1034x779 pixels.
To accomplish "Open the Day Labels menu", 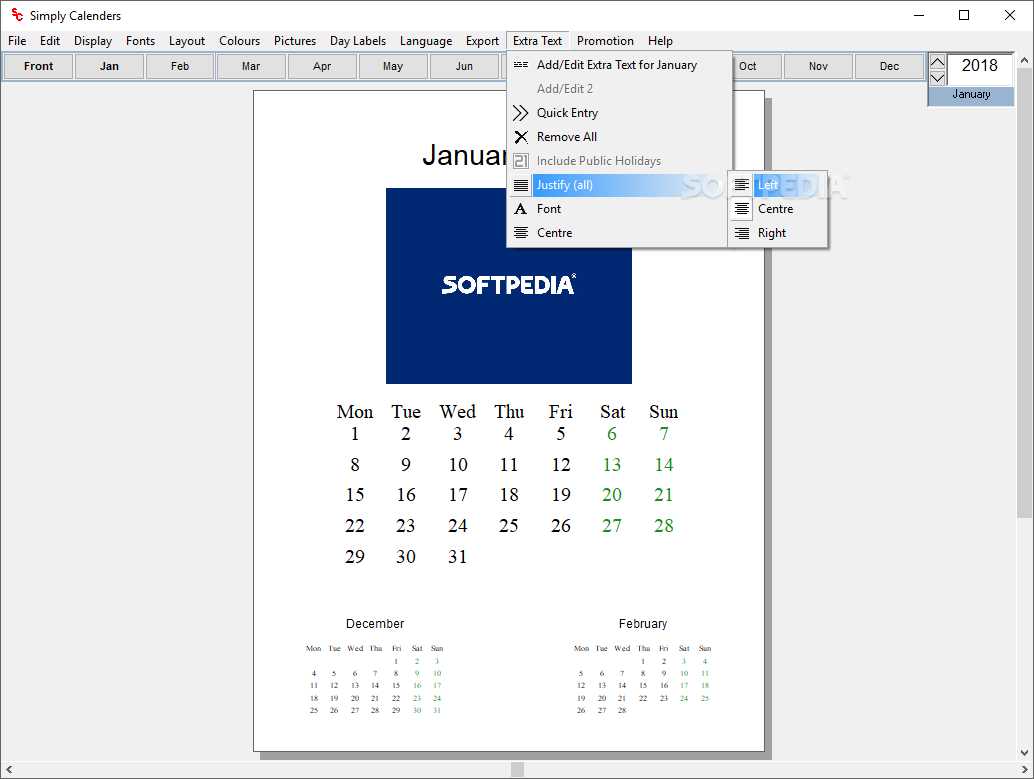I will [x=358, y=41].
